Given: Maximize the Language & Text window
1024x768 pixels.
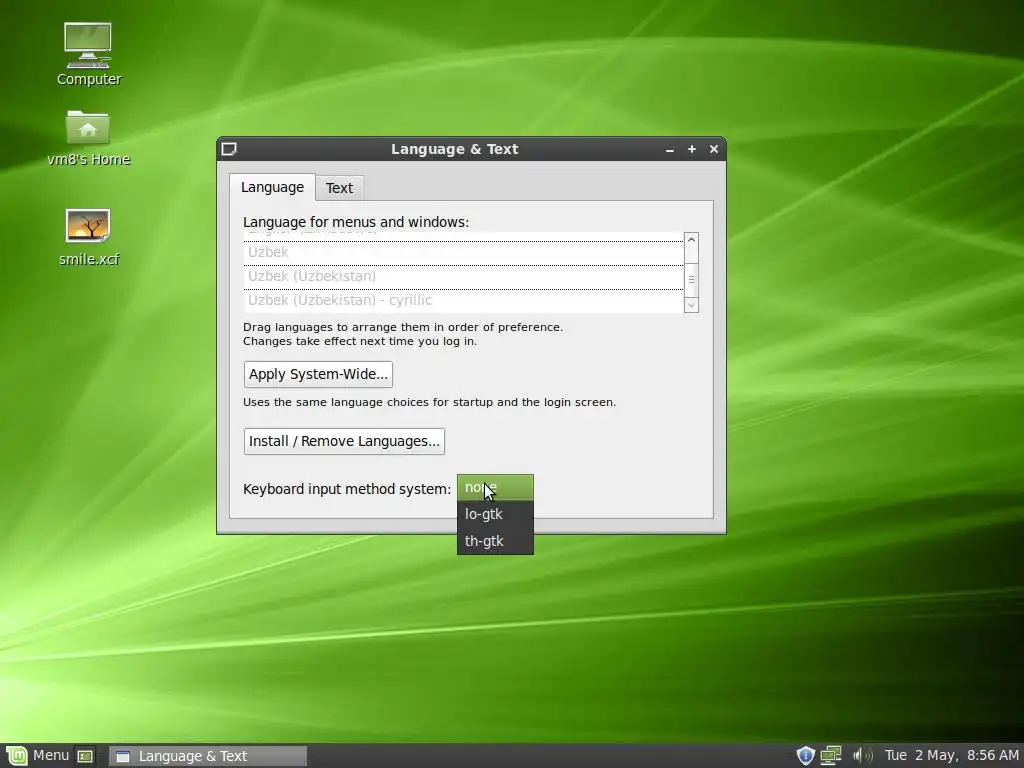Looking at the screenshot, I should [x=692, y=150].
